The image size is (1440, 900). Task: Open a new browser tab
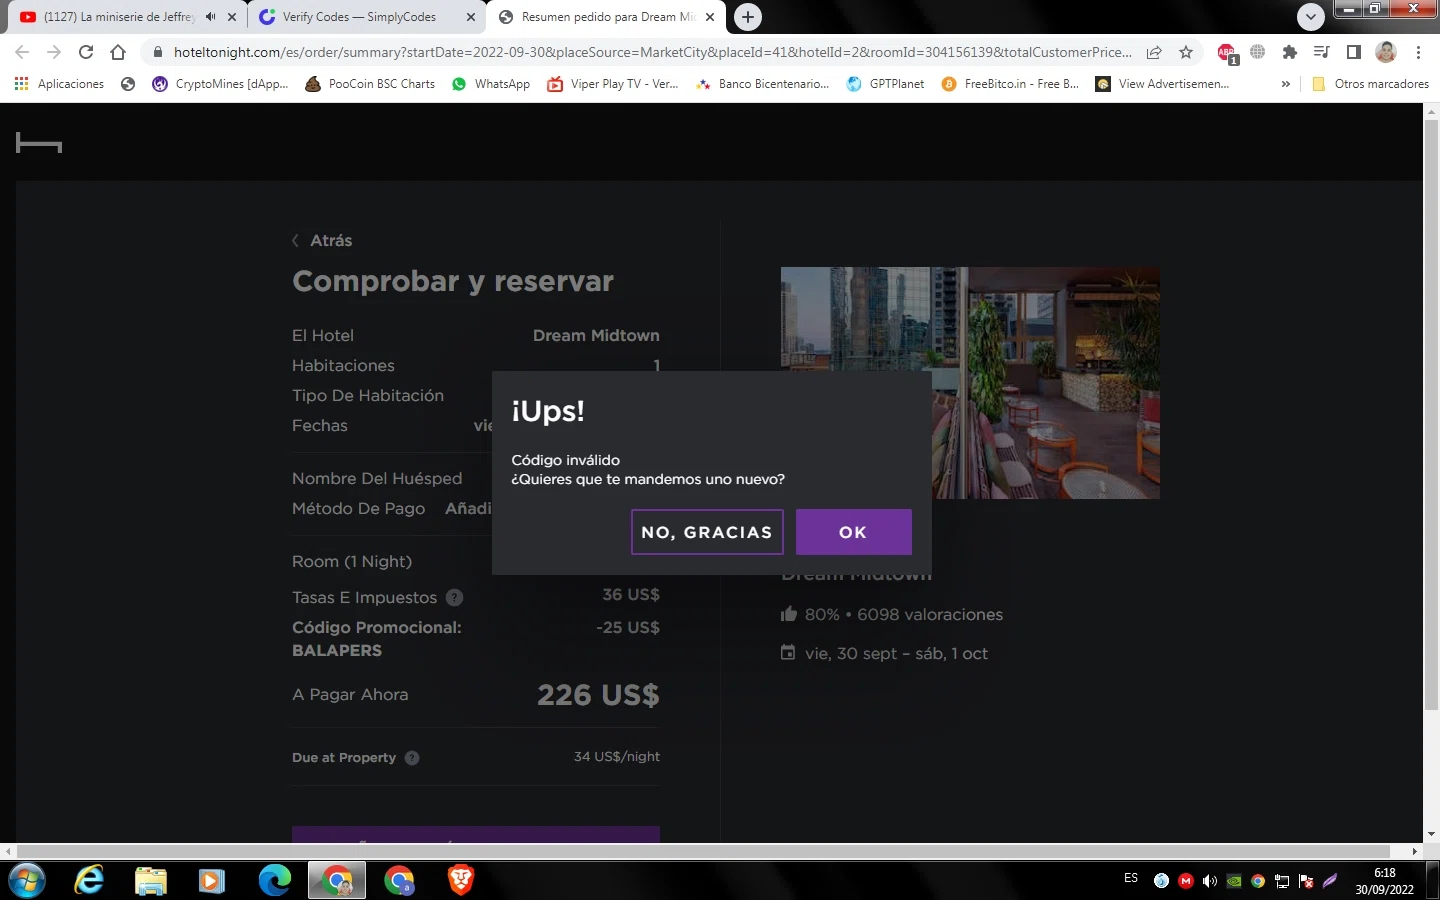pyautogui.click(x=748, y=17)
